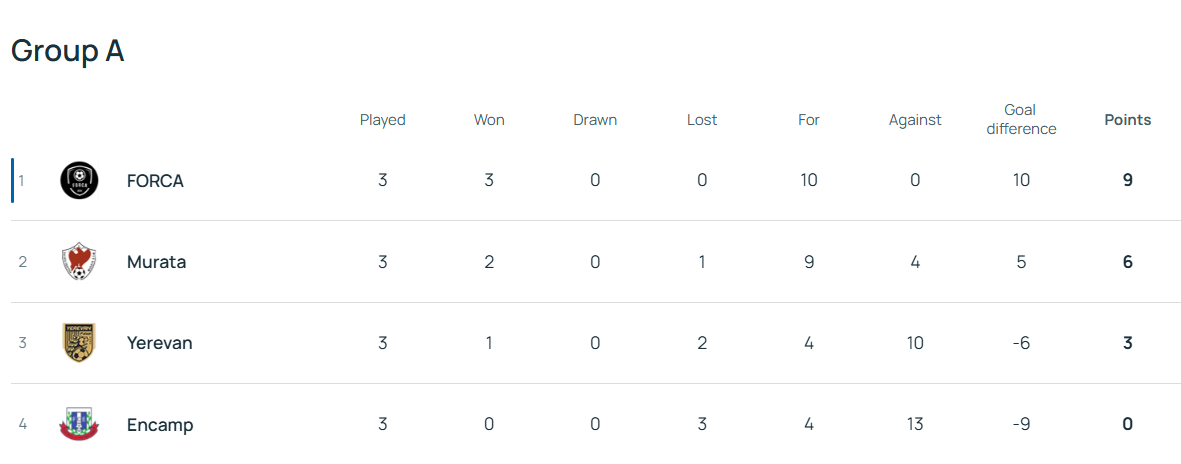Open the Encamp team link
1181x464 pixels.
click(x=160, y=424)
